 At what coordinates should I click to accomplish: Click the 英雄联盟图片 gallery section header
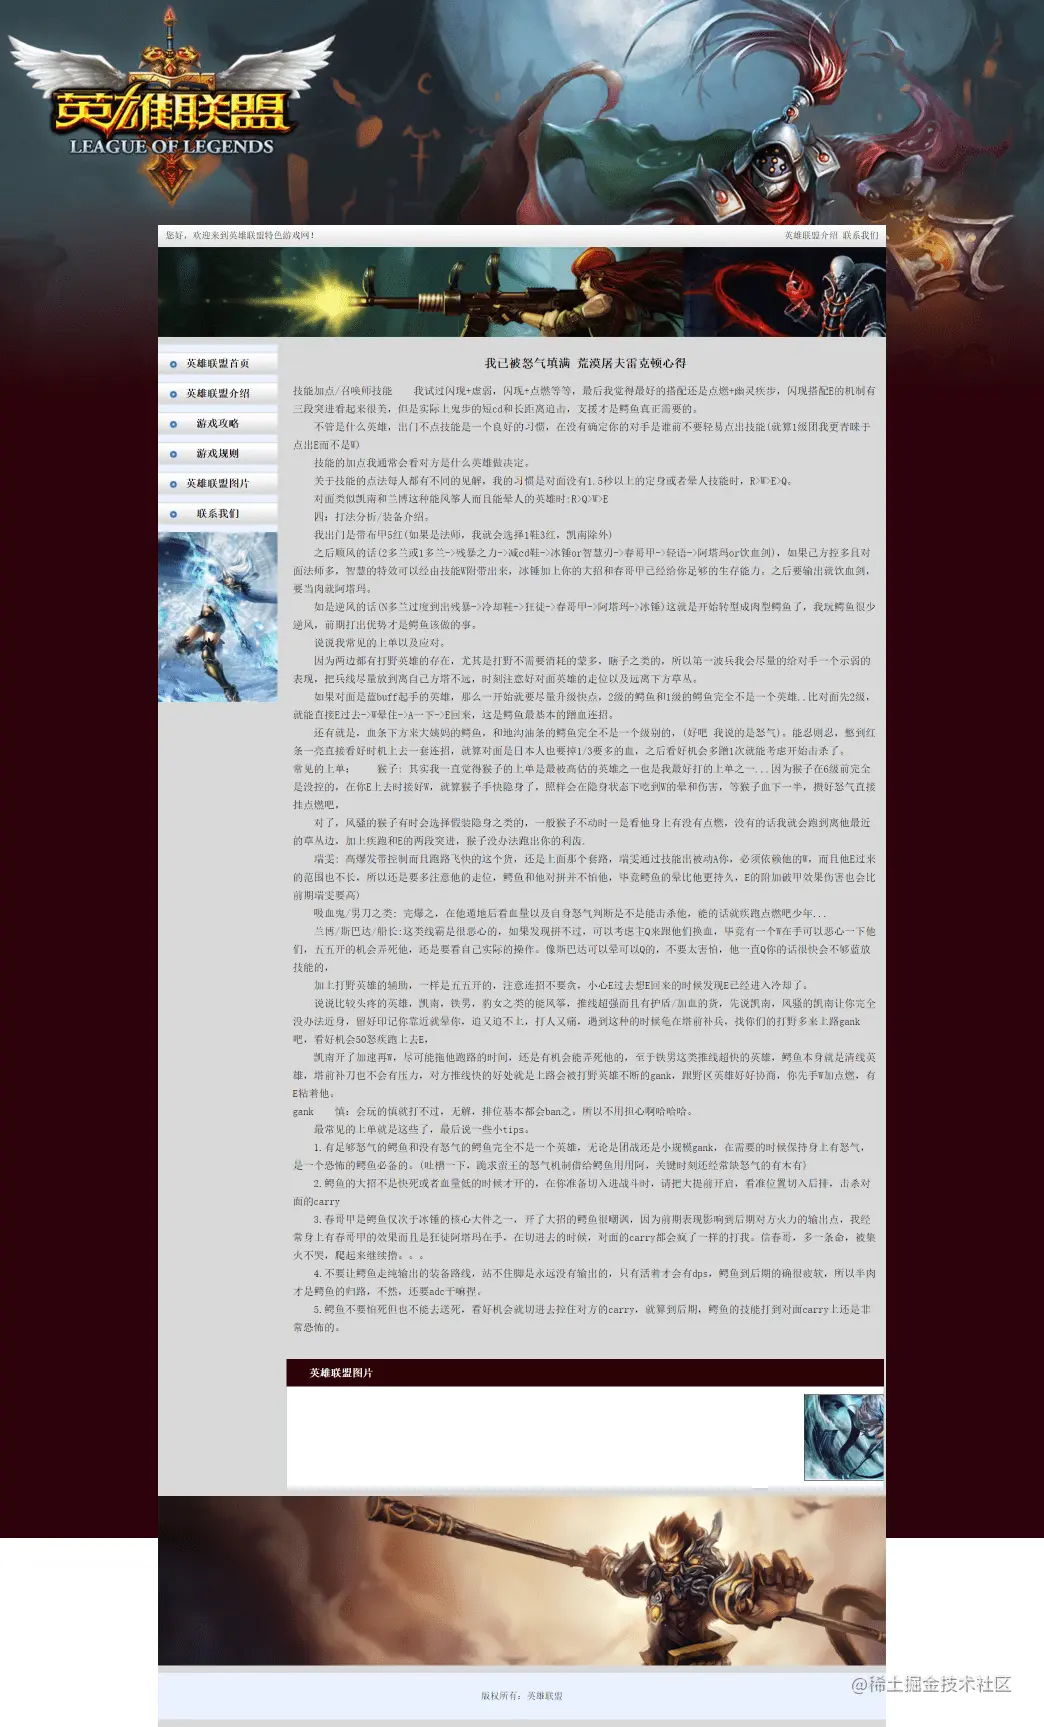tap(585, 1372)
